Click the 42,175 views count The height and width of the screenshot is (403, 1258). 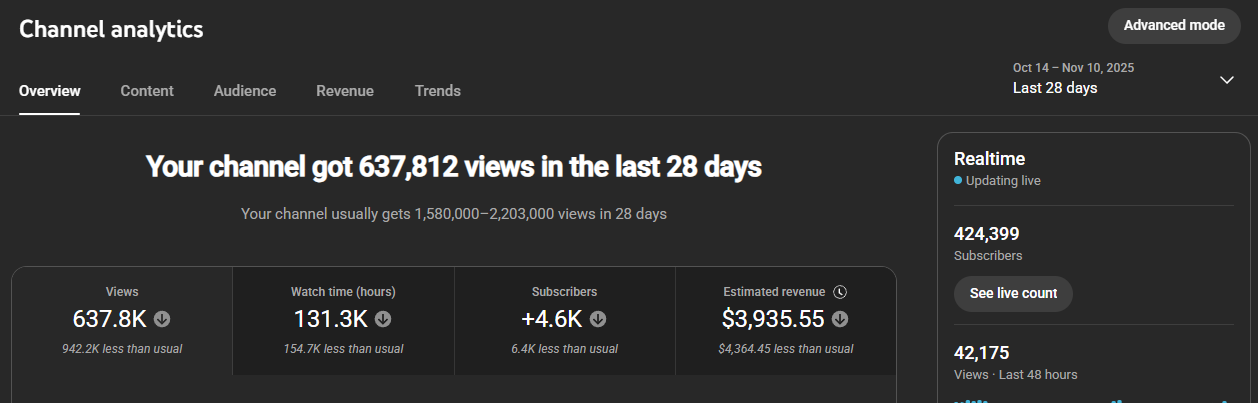pos(982,353)
